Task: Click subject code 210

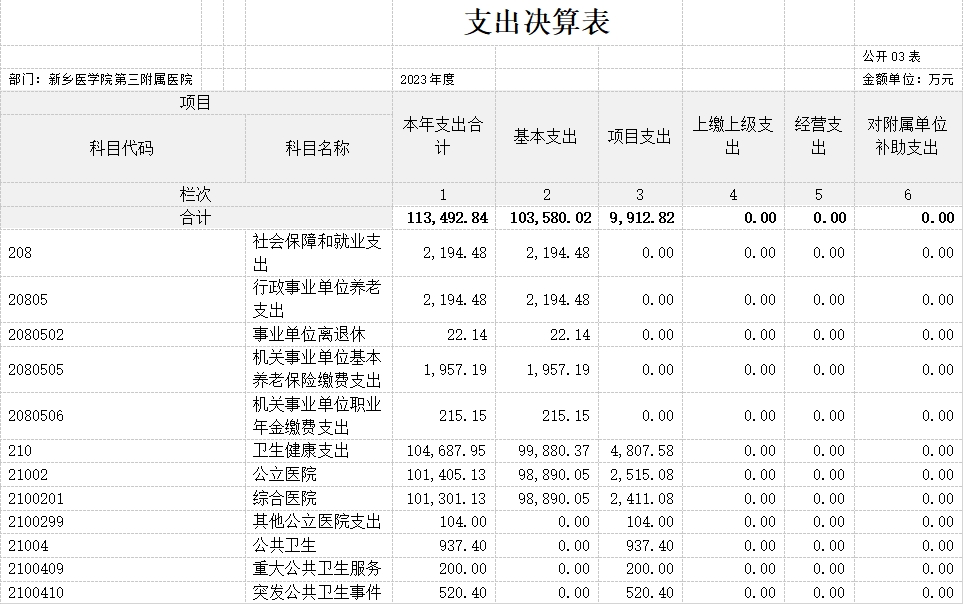Action: [x=20, y=451]
